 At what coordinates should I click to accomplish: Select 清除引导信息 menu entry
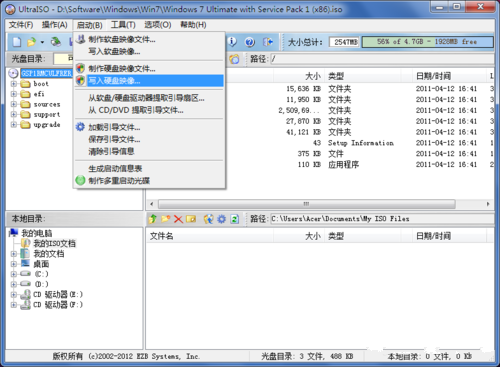point(149,151)
